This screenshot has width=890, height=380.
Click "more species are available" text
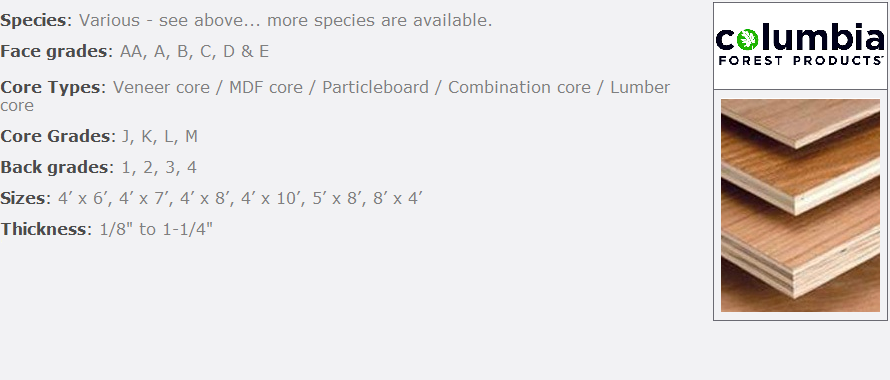click(380, 20)
